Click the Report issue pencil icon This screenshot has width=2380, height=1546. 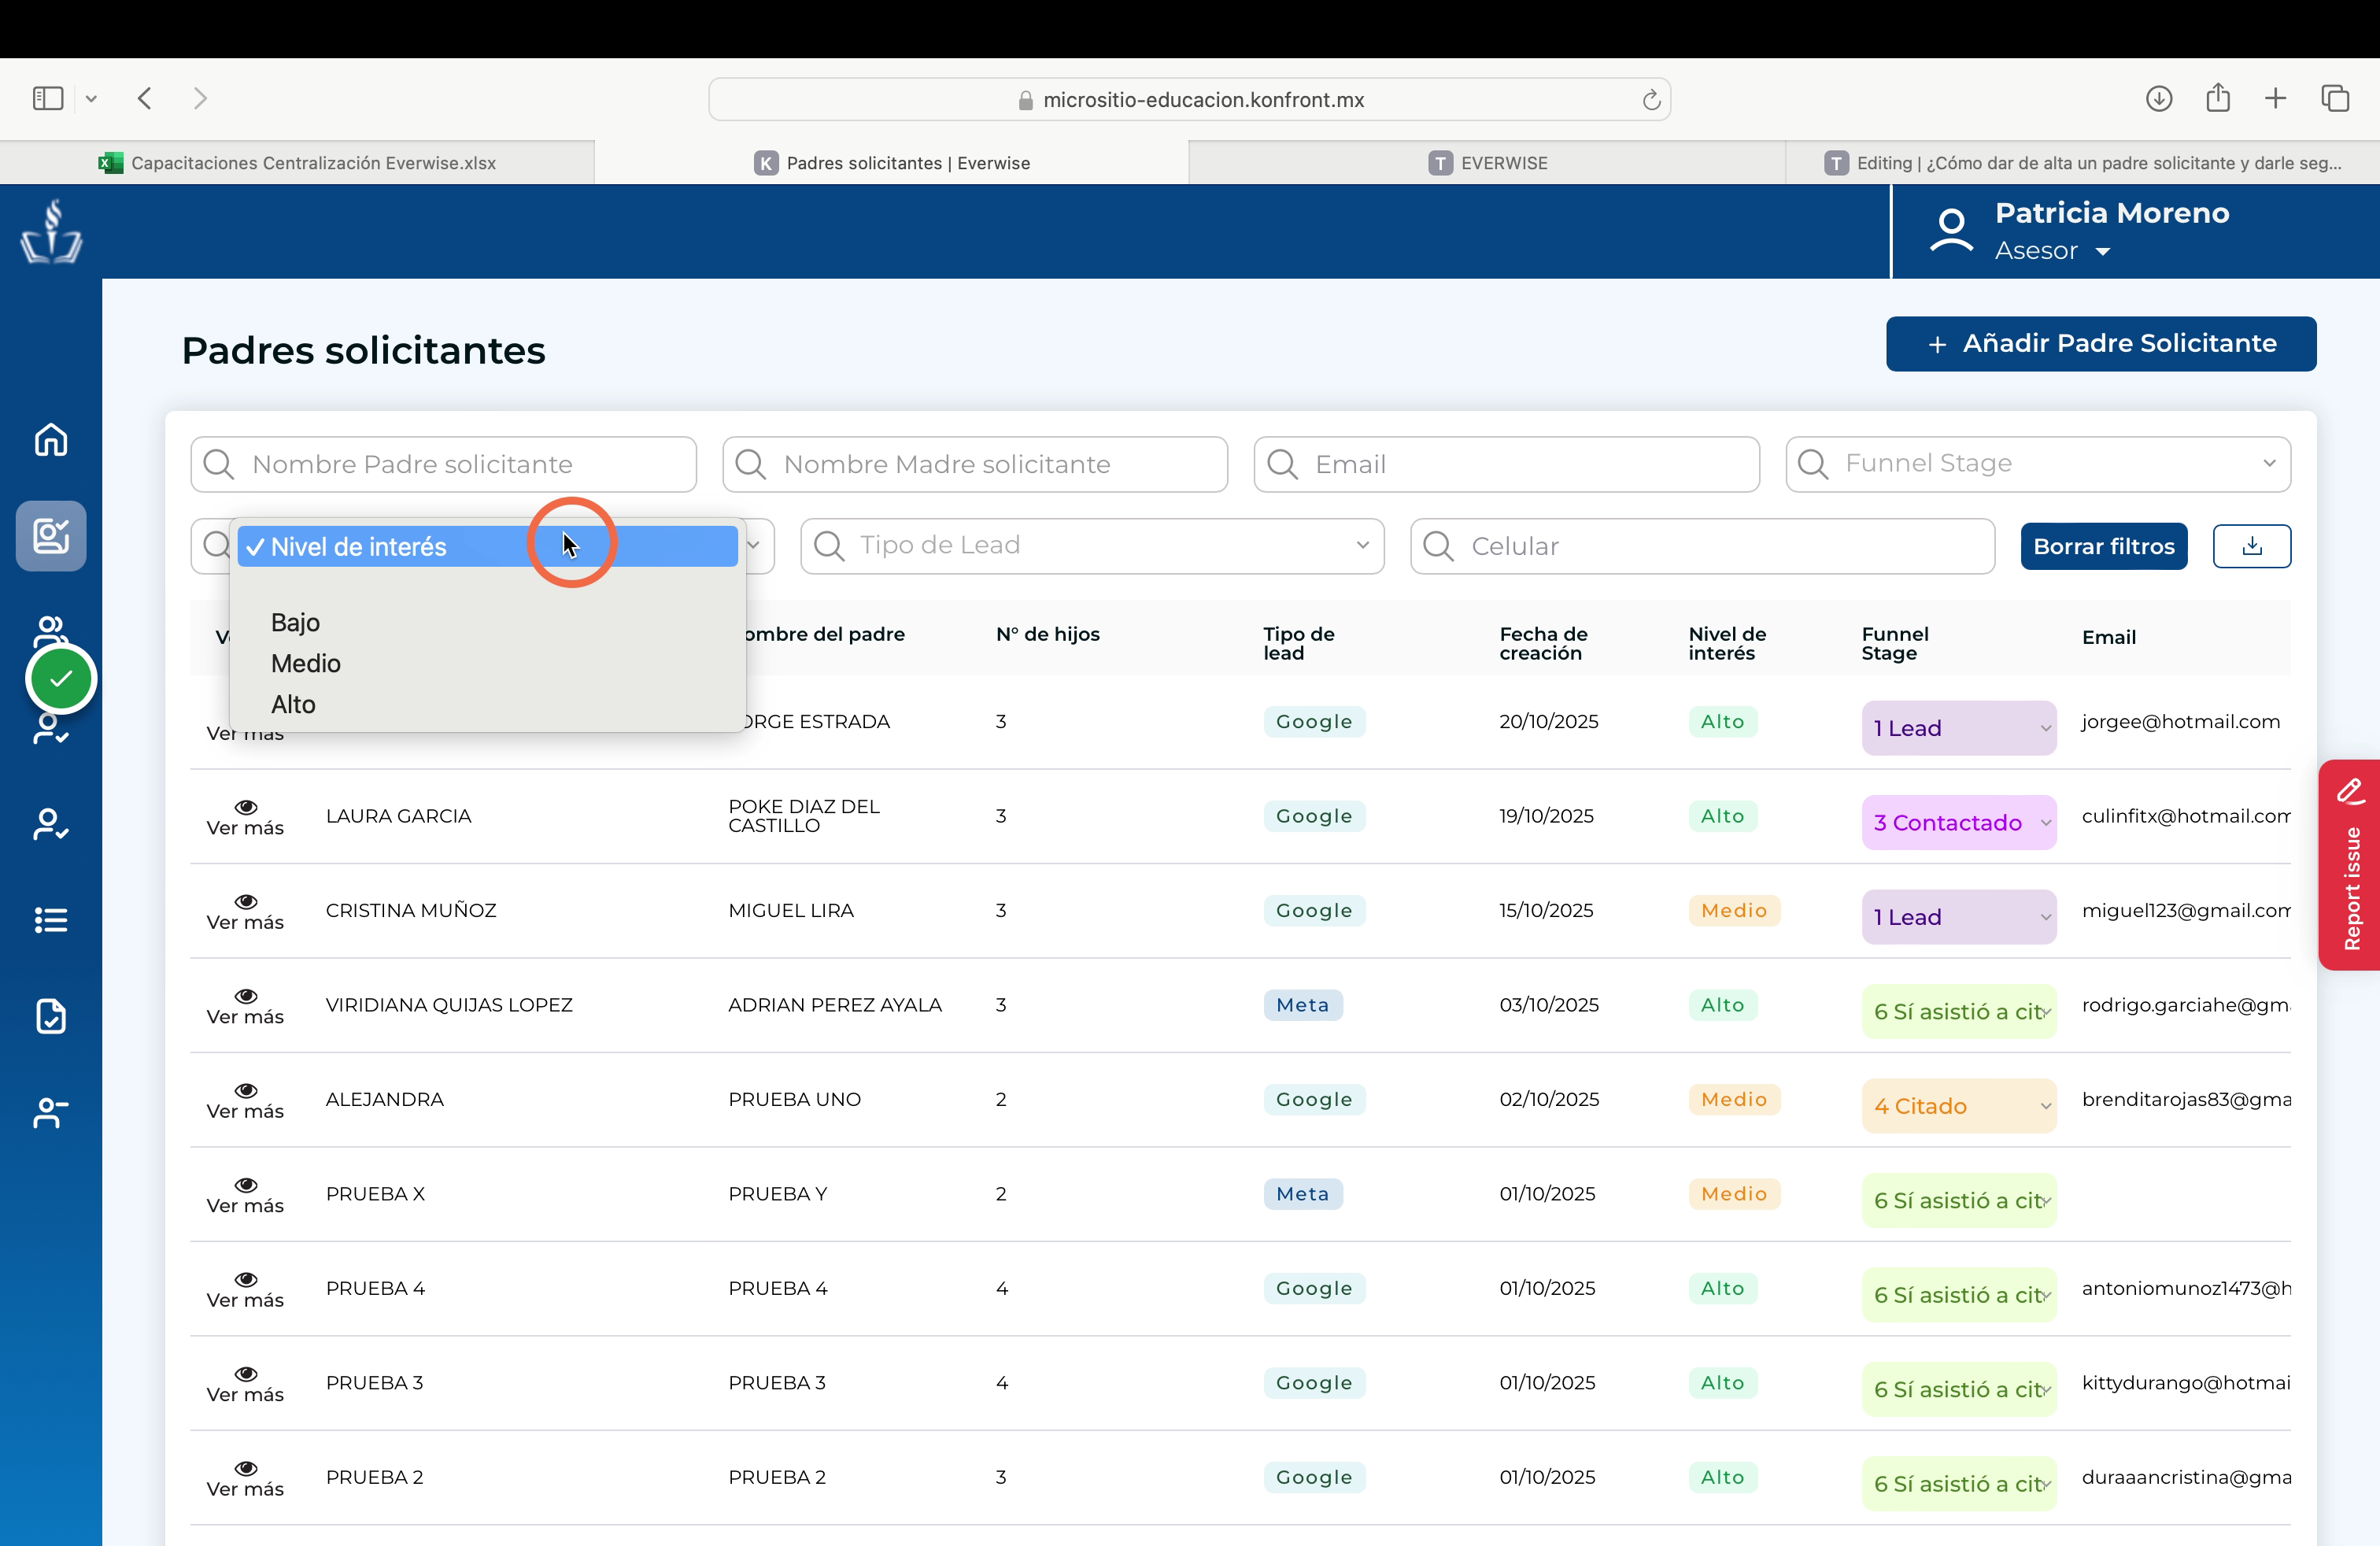(2350, 791)
